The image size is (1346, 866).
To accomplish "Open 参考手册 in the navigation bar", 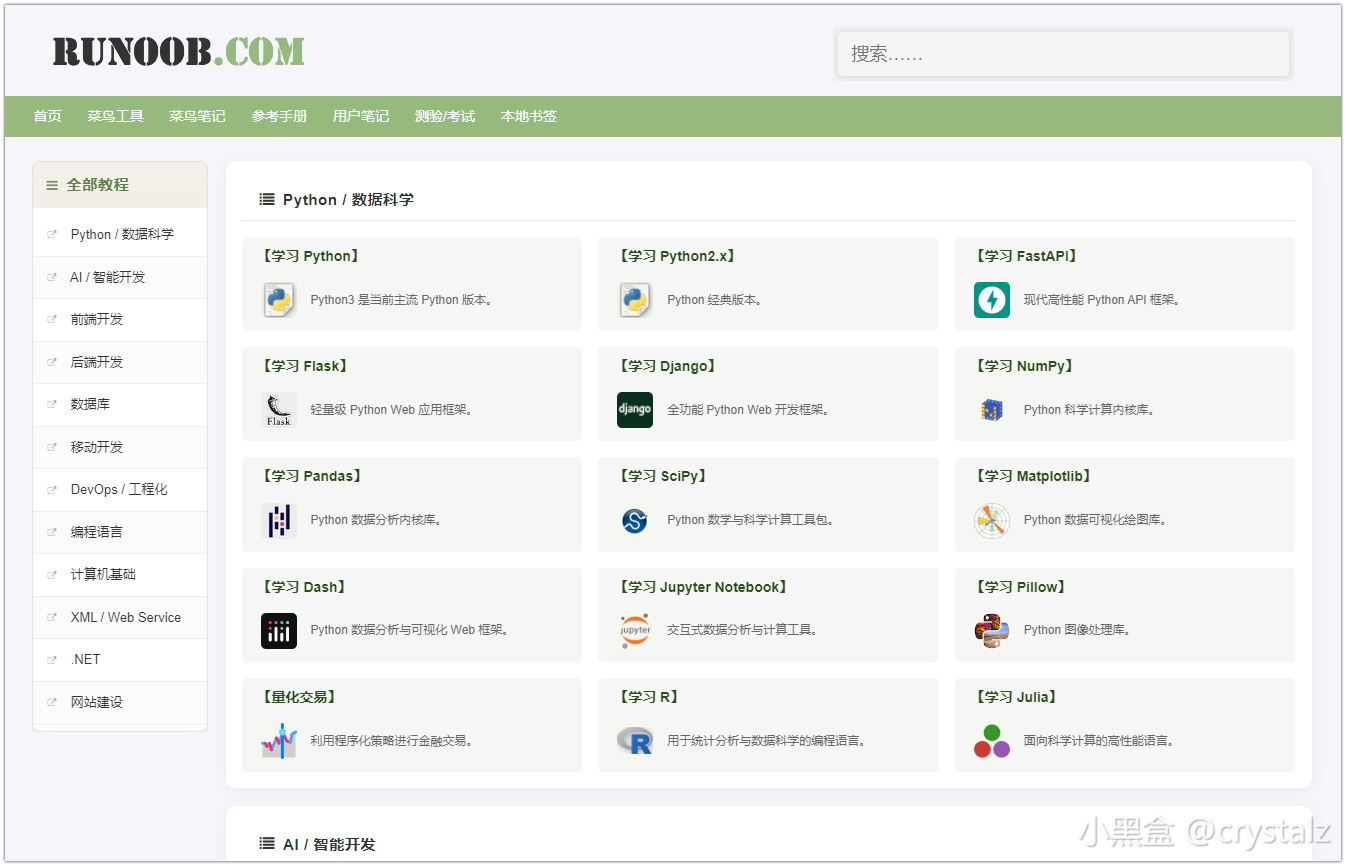I will 279,116.
